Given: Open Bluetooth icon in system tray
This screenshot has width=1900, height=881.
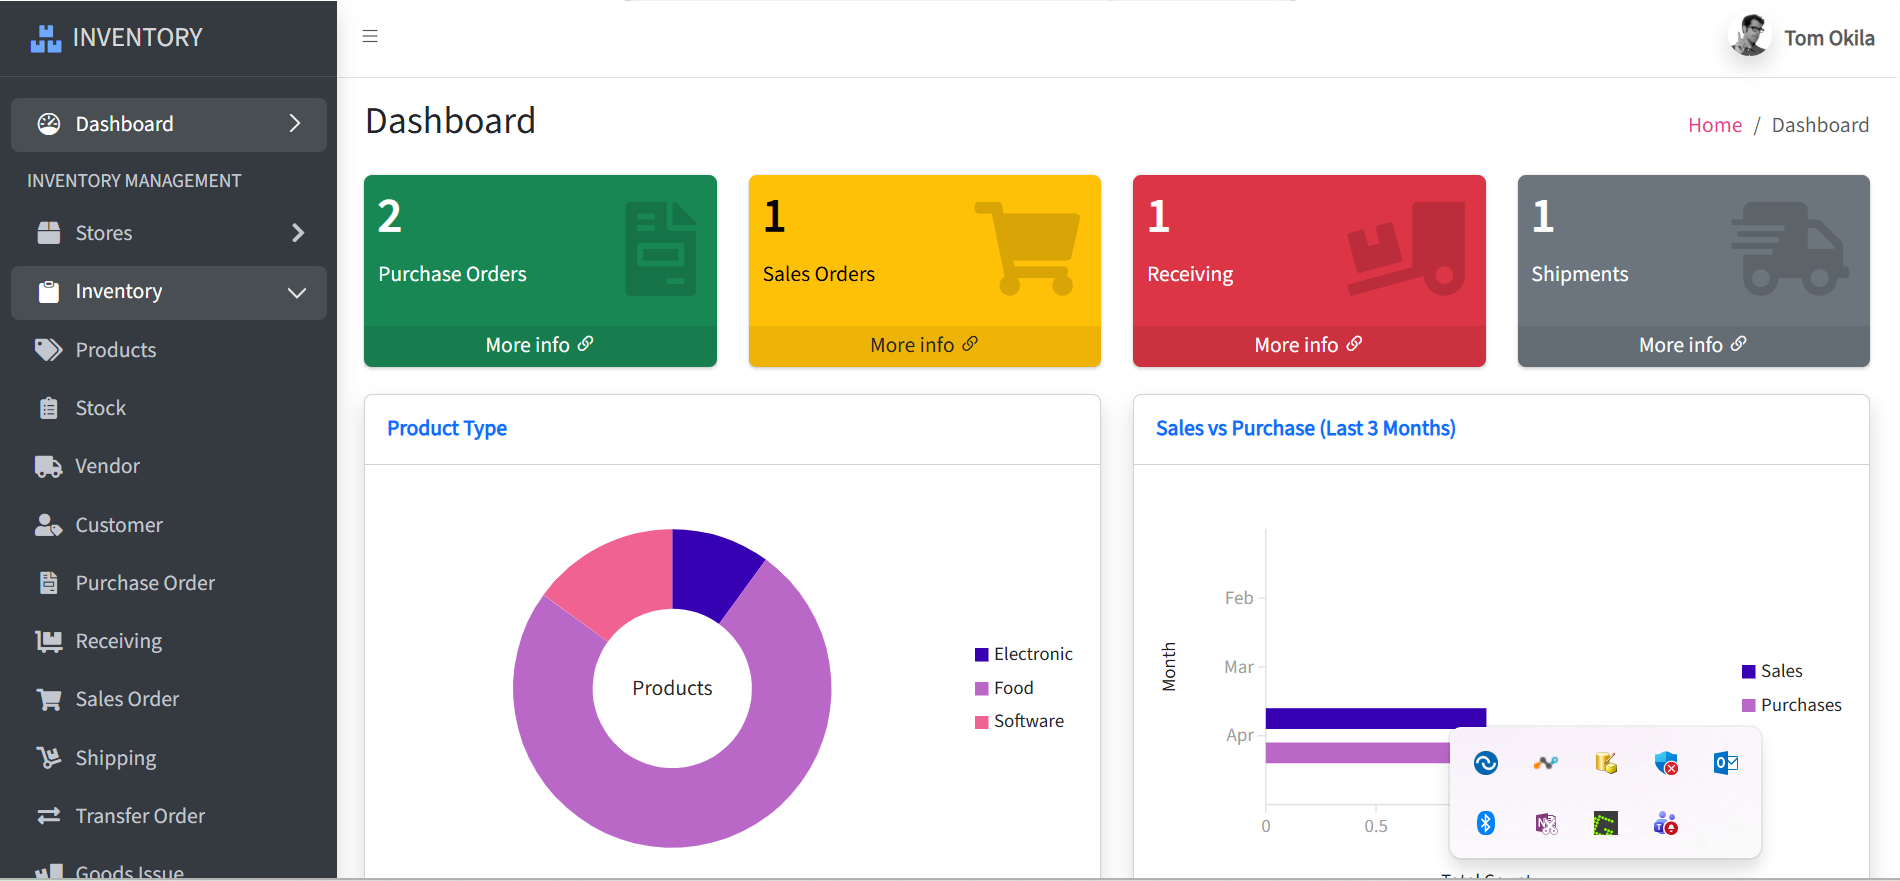Looking at the screenshot, I should pos(1486,823).
